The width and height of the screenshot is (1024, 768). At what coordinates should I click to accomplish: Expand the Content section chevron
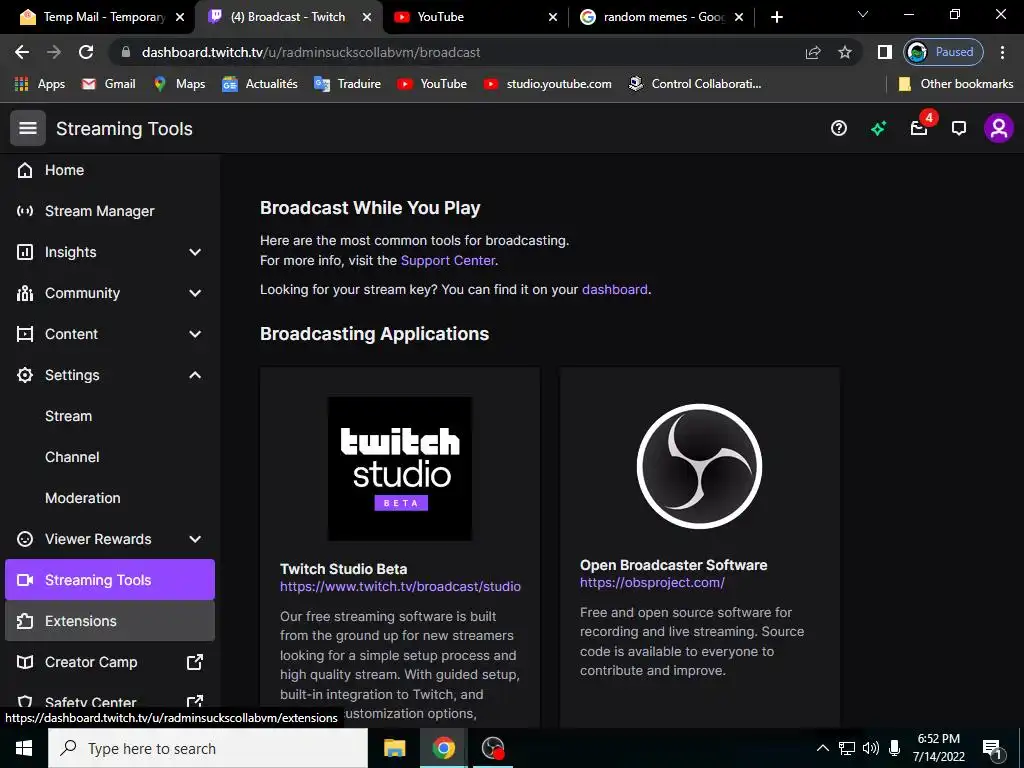(x=195, y=334)
